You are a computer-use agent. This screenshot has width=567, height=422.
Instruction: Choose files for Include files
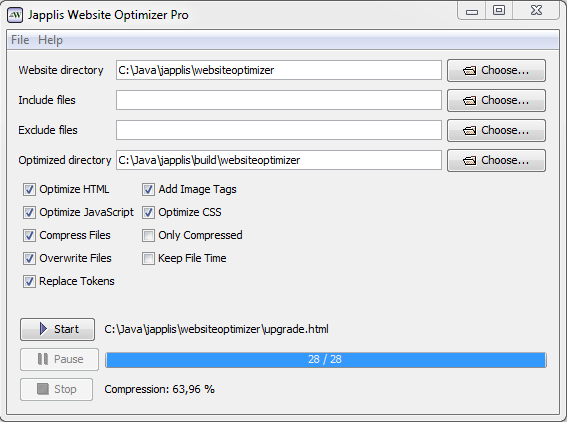[496, 101]
